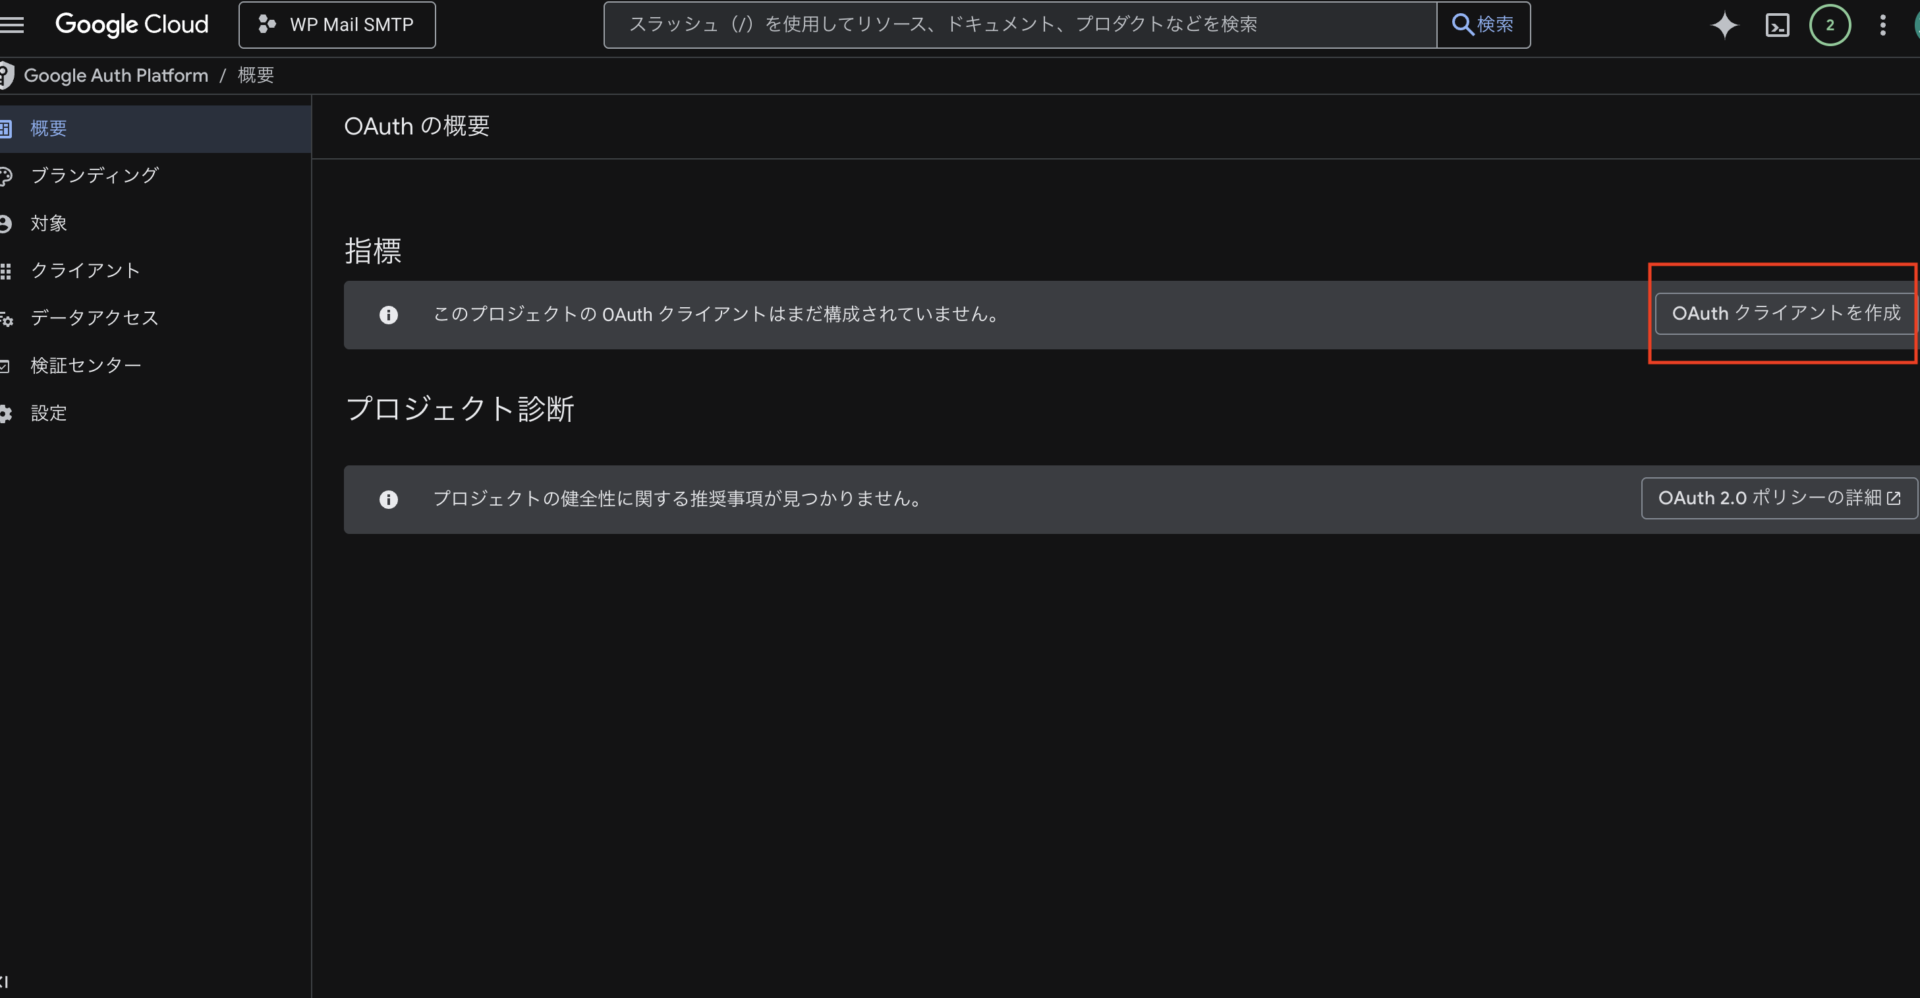Screen dimensions: 1920x998
Task: Select 概要 in the sidebar
Action: [x=49, y=129]
